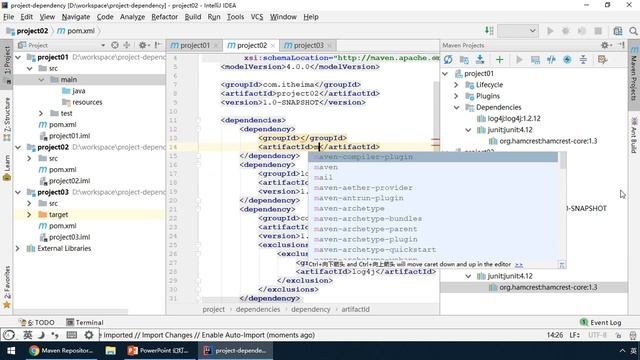
Task: Select maven-antrun-plugin from completion list
Action: click(433, 198)
